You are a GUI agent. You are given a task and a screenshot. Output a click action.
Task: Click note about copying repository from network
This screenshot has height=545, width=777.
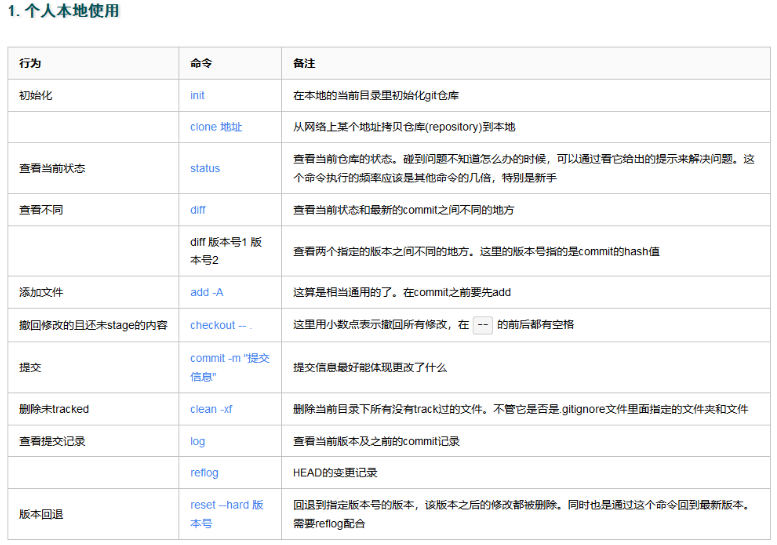(x=404, y=127)
